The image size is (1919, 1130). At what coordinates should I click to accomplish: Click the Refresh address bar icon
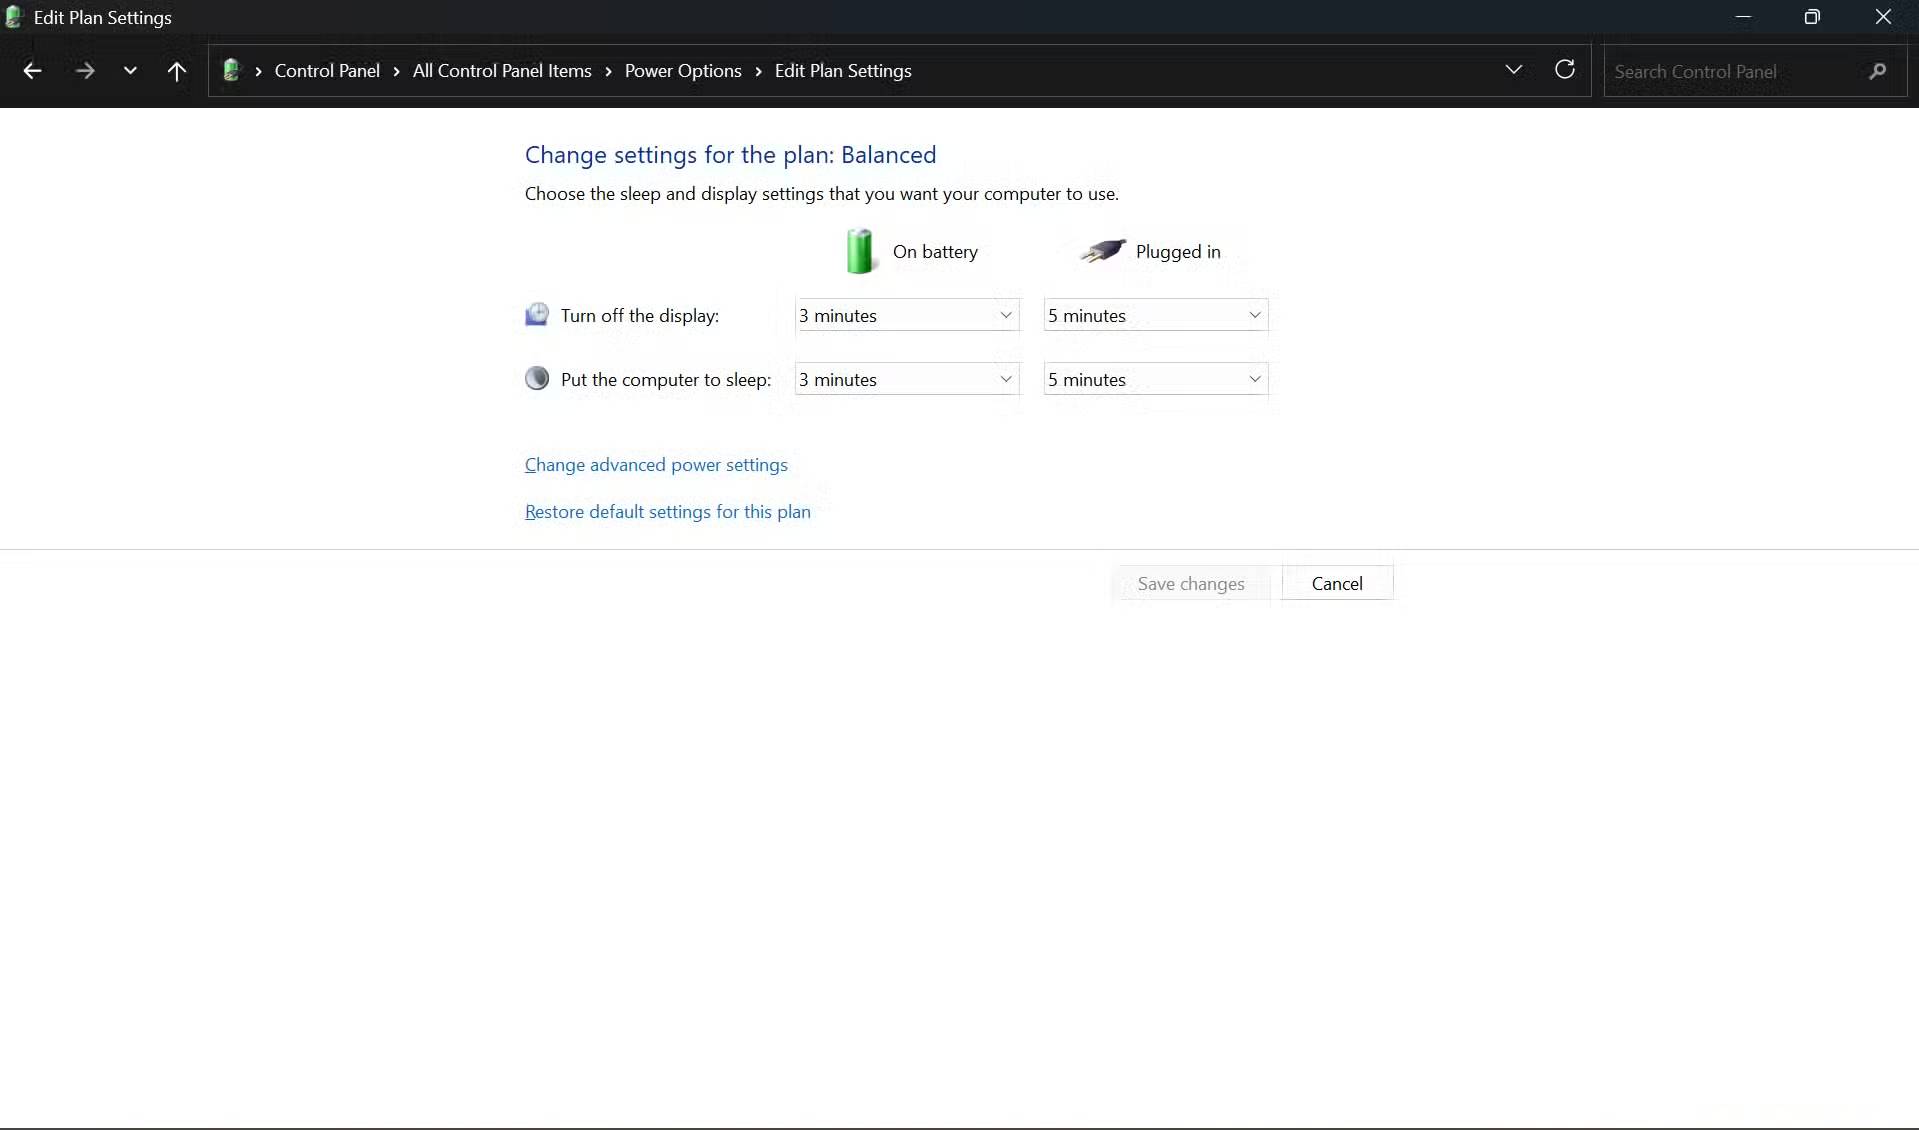(1565, 70)
